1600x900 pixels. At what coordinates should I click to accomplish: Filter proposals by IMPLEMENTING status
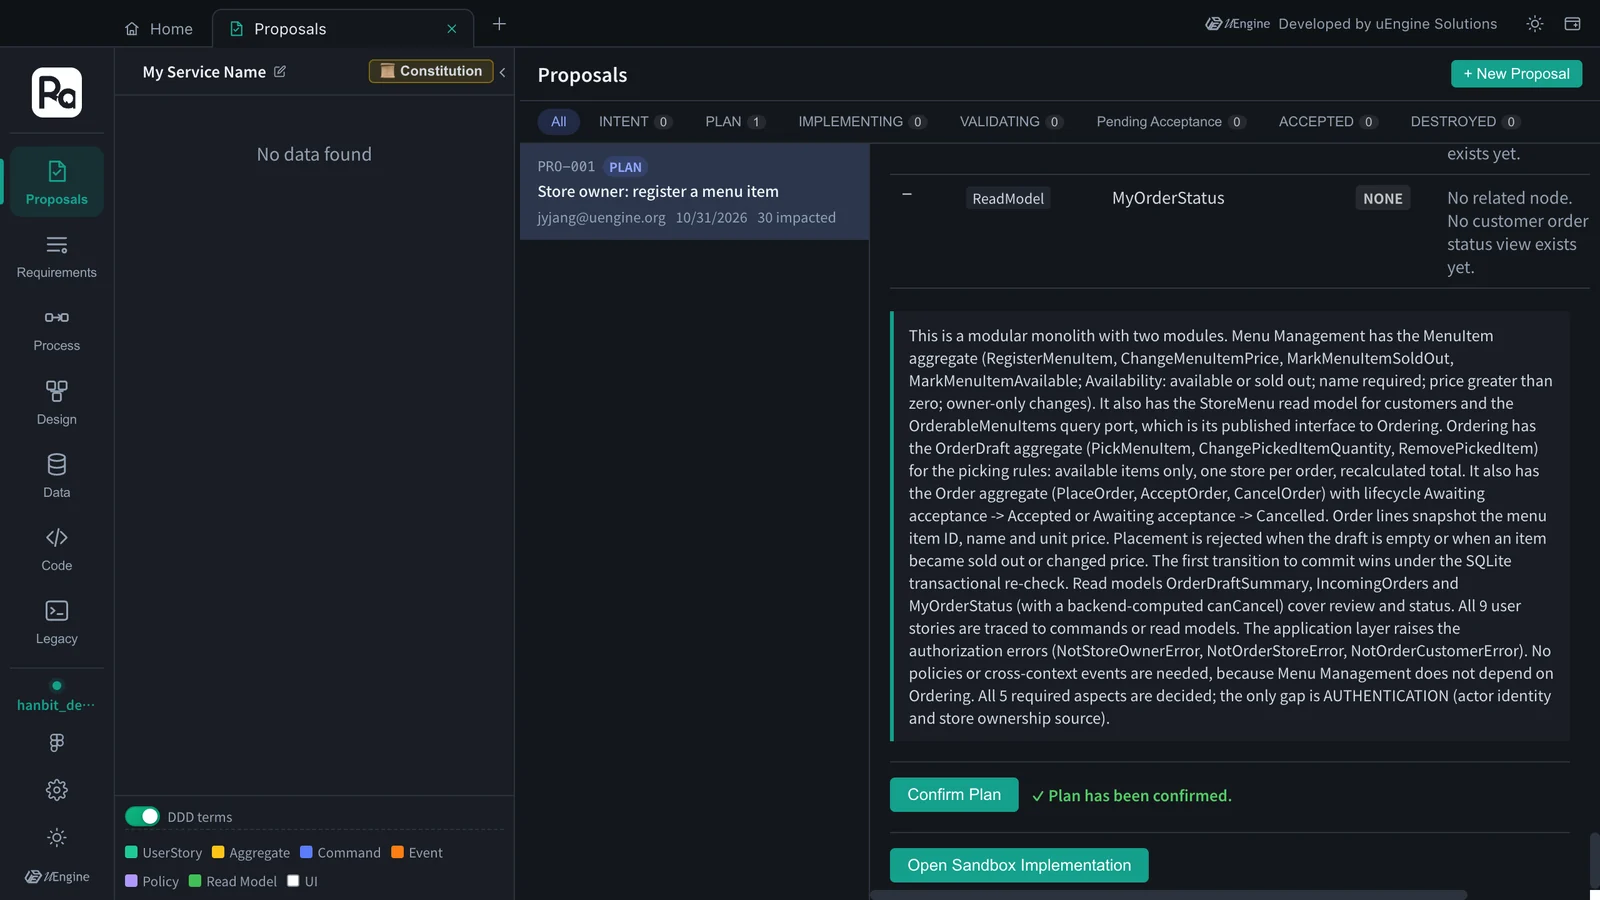tap(862, 122)
